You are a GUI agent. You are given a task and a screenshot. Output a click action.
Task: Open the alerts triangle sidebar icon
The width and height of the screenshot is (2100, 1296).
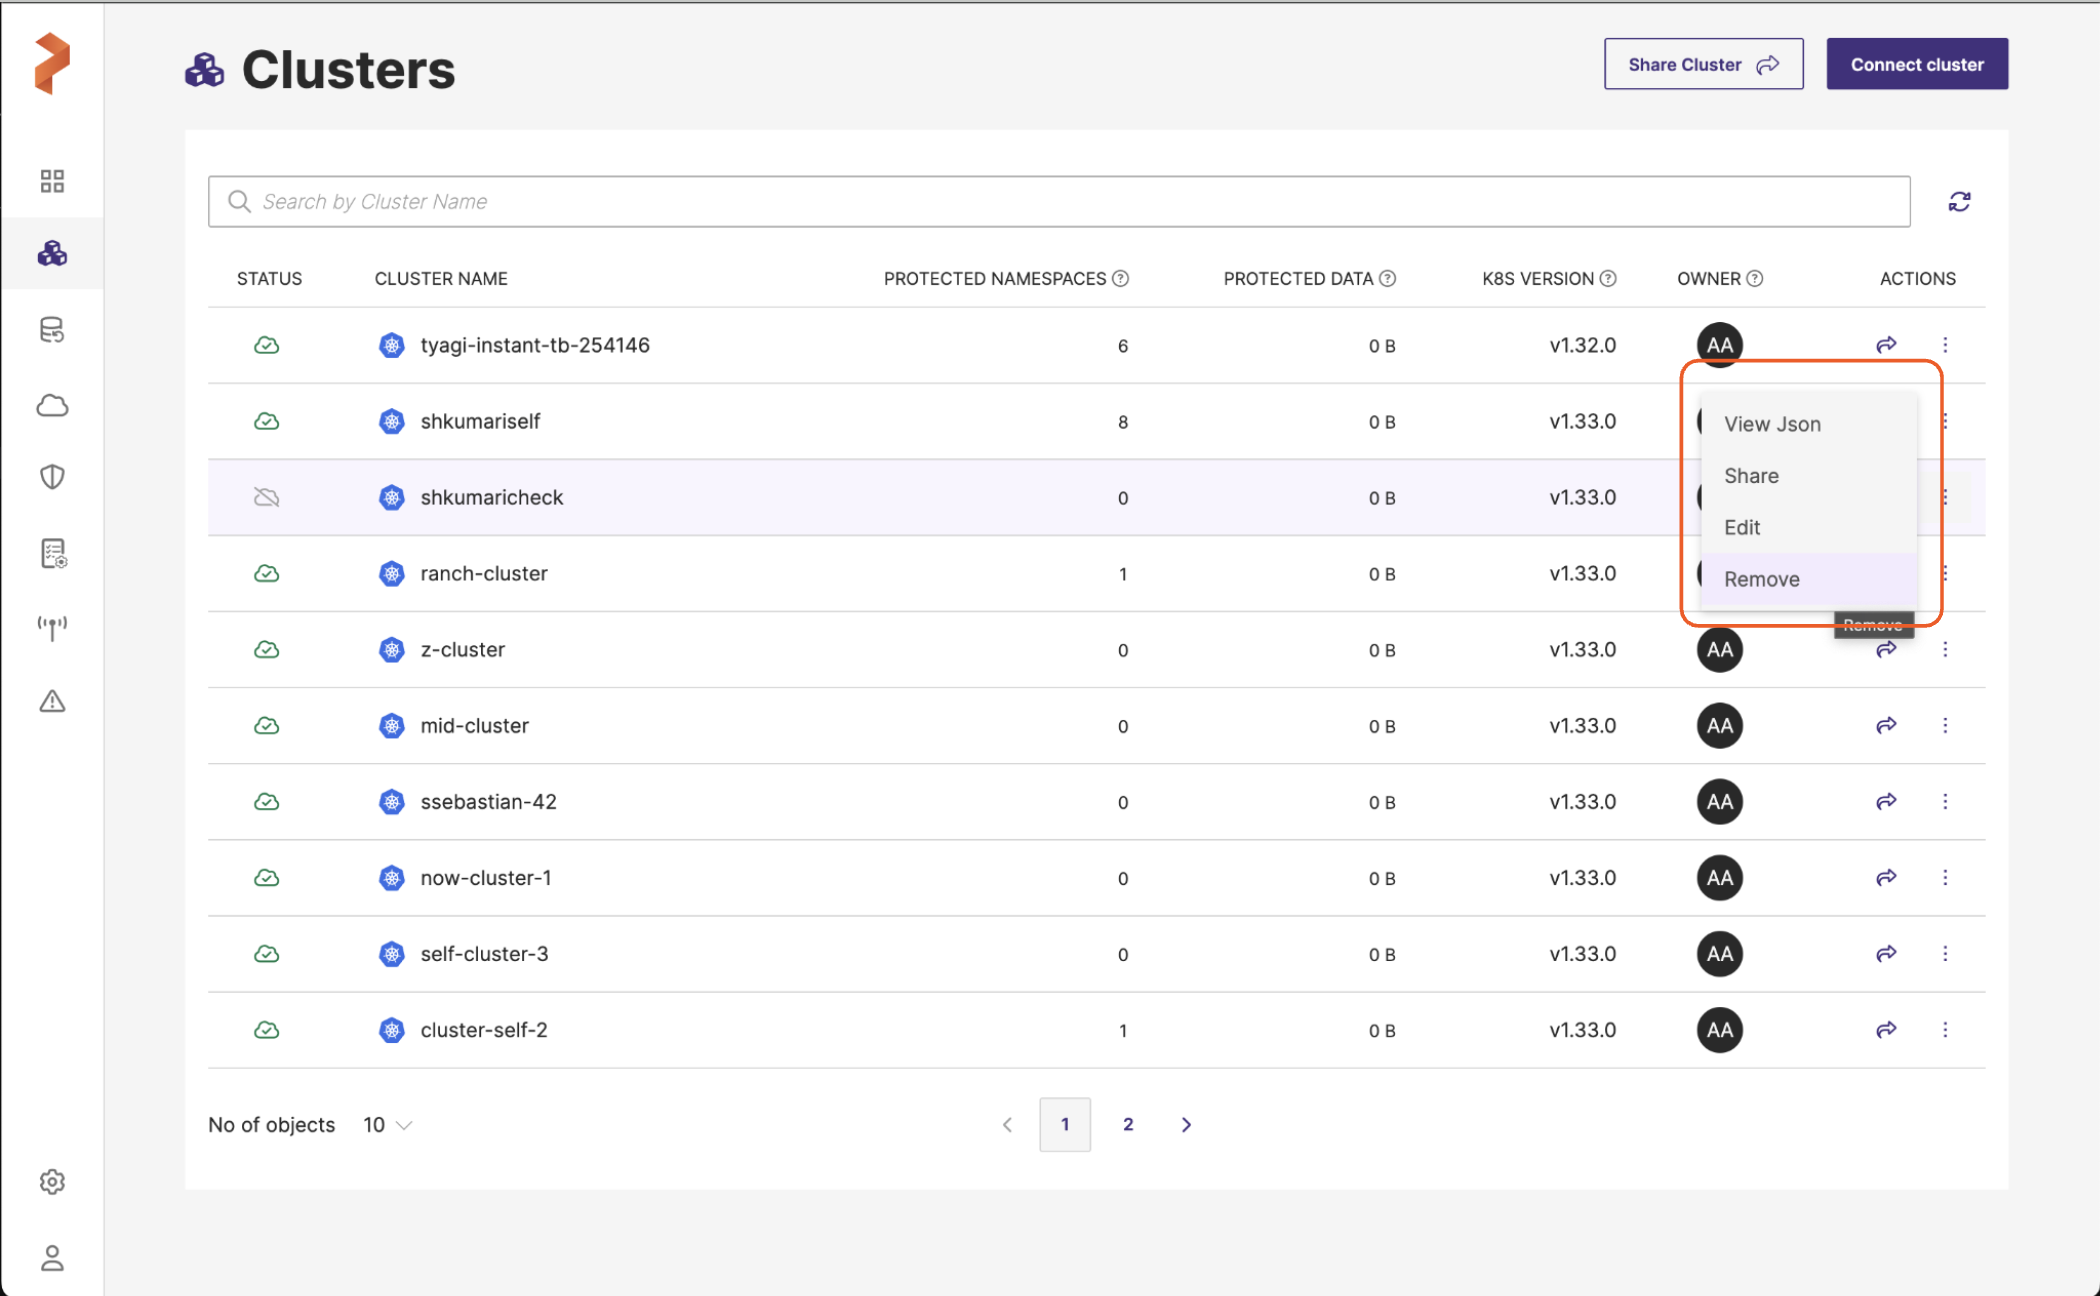point(52,701)
